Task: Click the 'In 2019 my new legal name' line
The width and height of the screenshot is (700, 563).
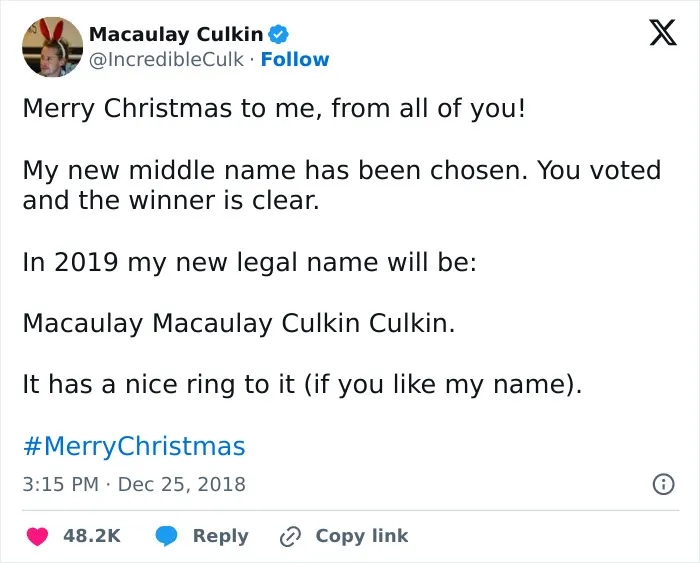Action: tap(250, 262)
